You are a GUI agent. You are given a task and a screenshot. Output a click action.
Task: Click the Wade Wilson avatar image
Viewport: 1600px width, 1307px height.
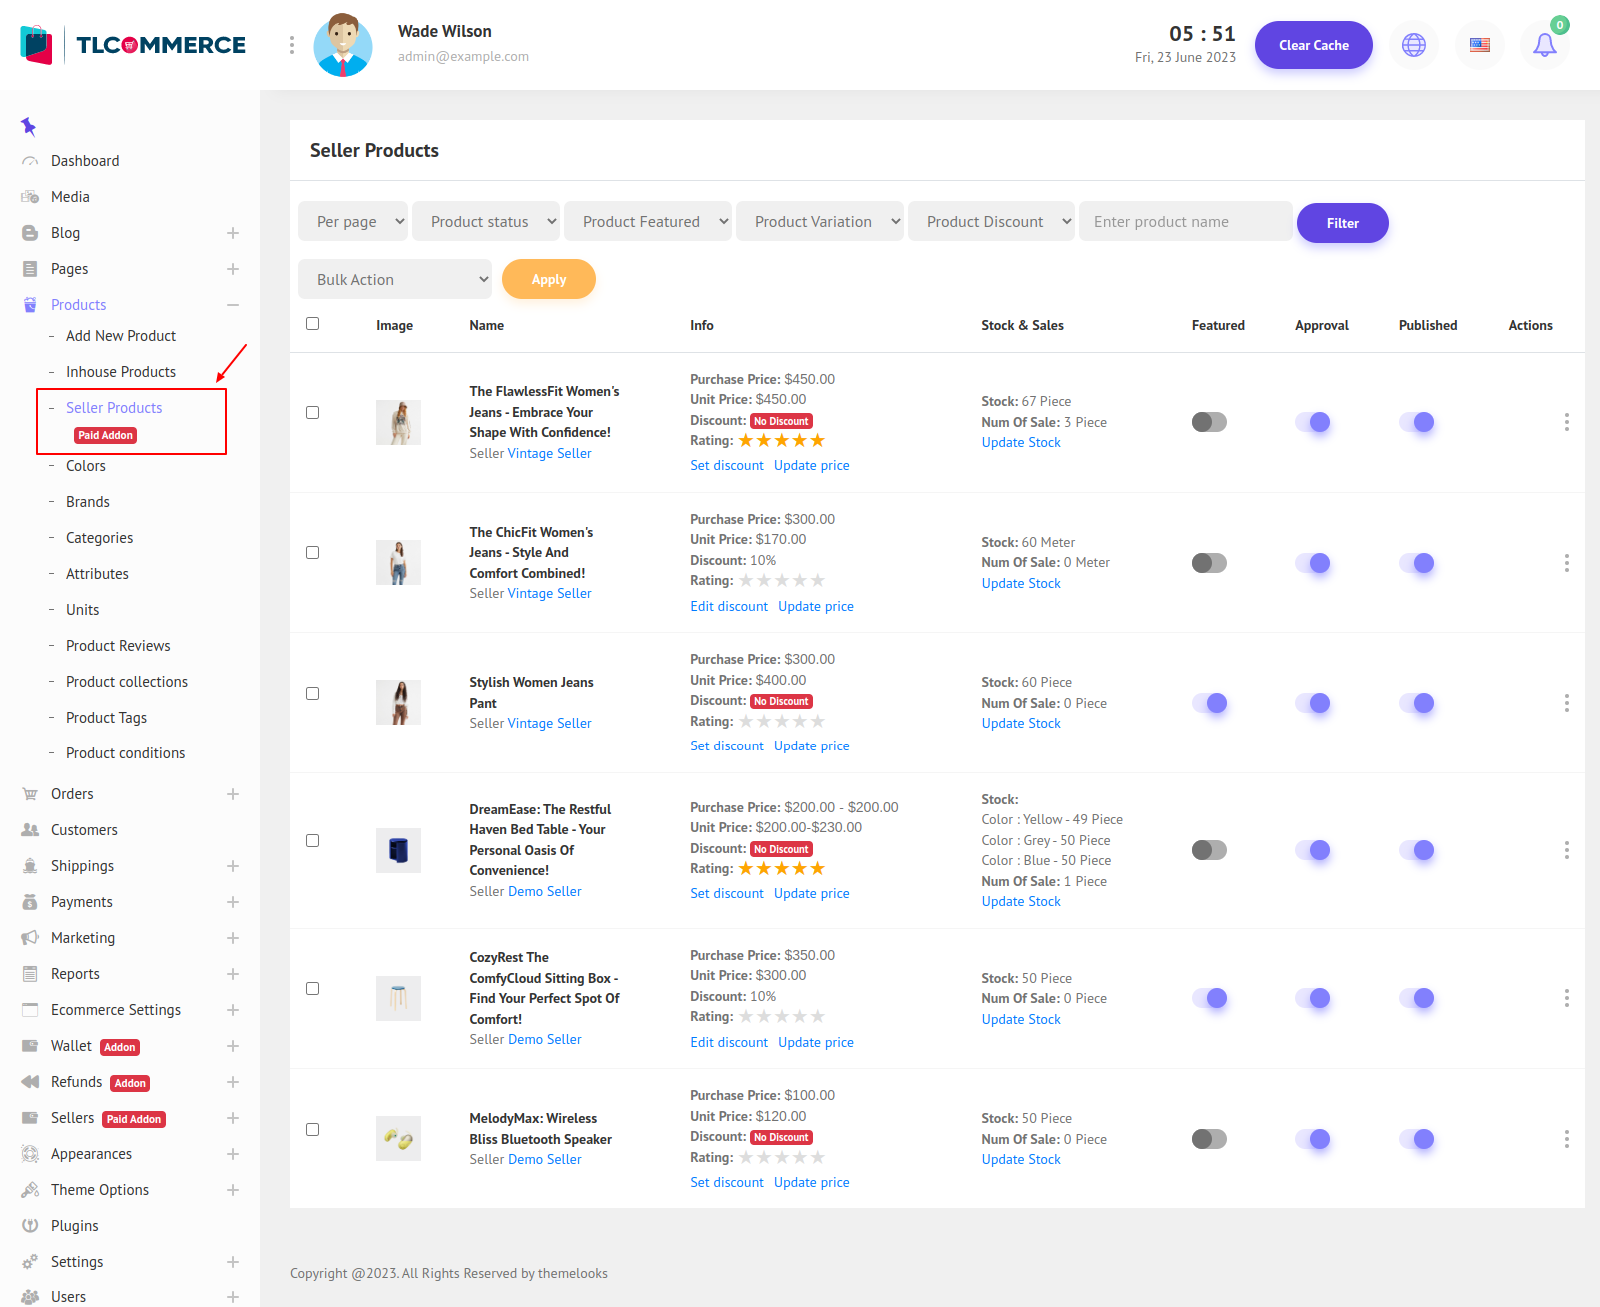[343, 45]
